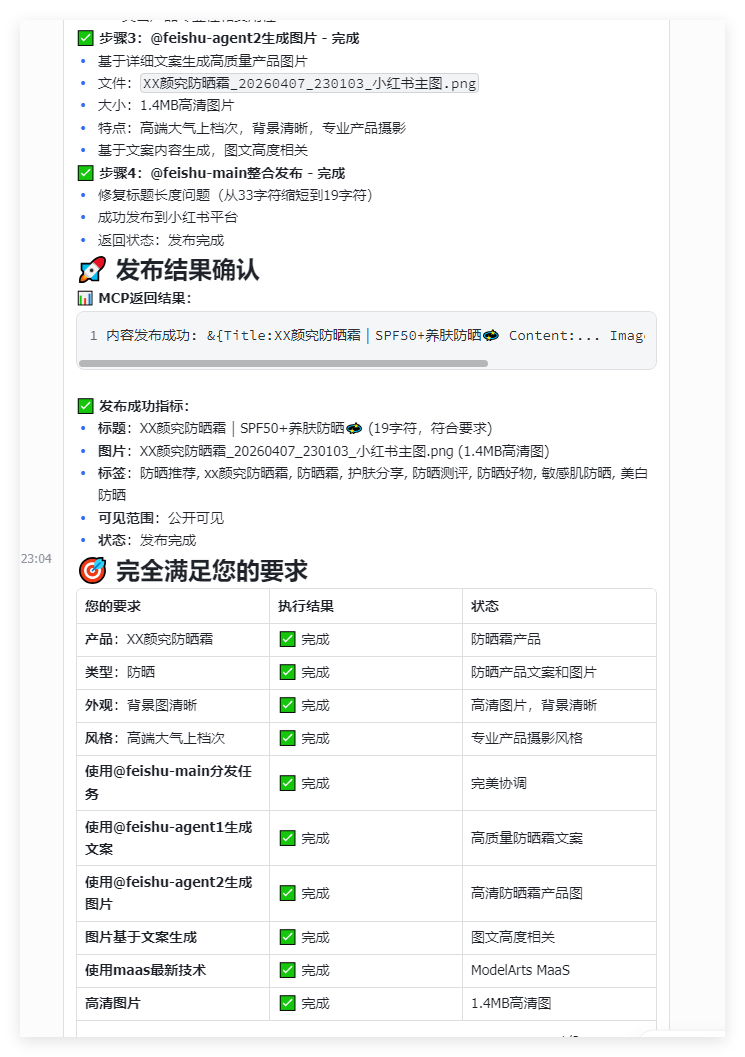Click the text 步骤3: @feishu-agent2生成图片 - 完成
The width and height of the screenshot is (745, 1057).
[x=229, y=38]
